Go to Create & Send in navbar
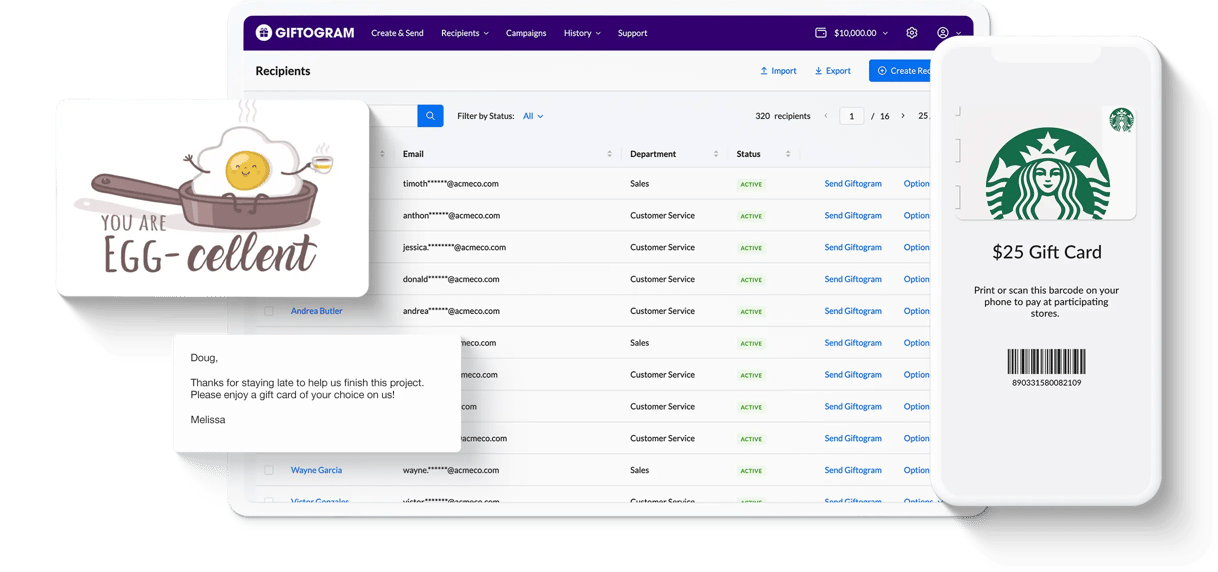Image resolution: width=1218 pixels, height=572 pixels. coord(397,33)
